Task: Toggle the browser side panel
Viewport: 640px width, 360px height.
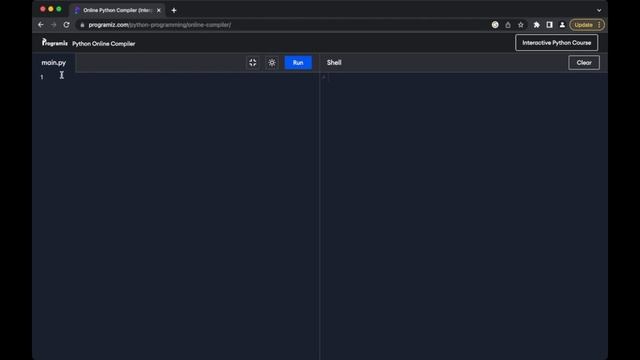Action: (x=549, y=25)
